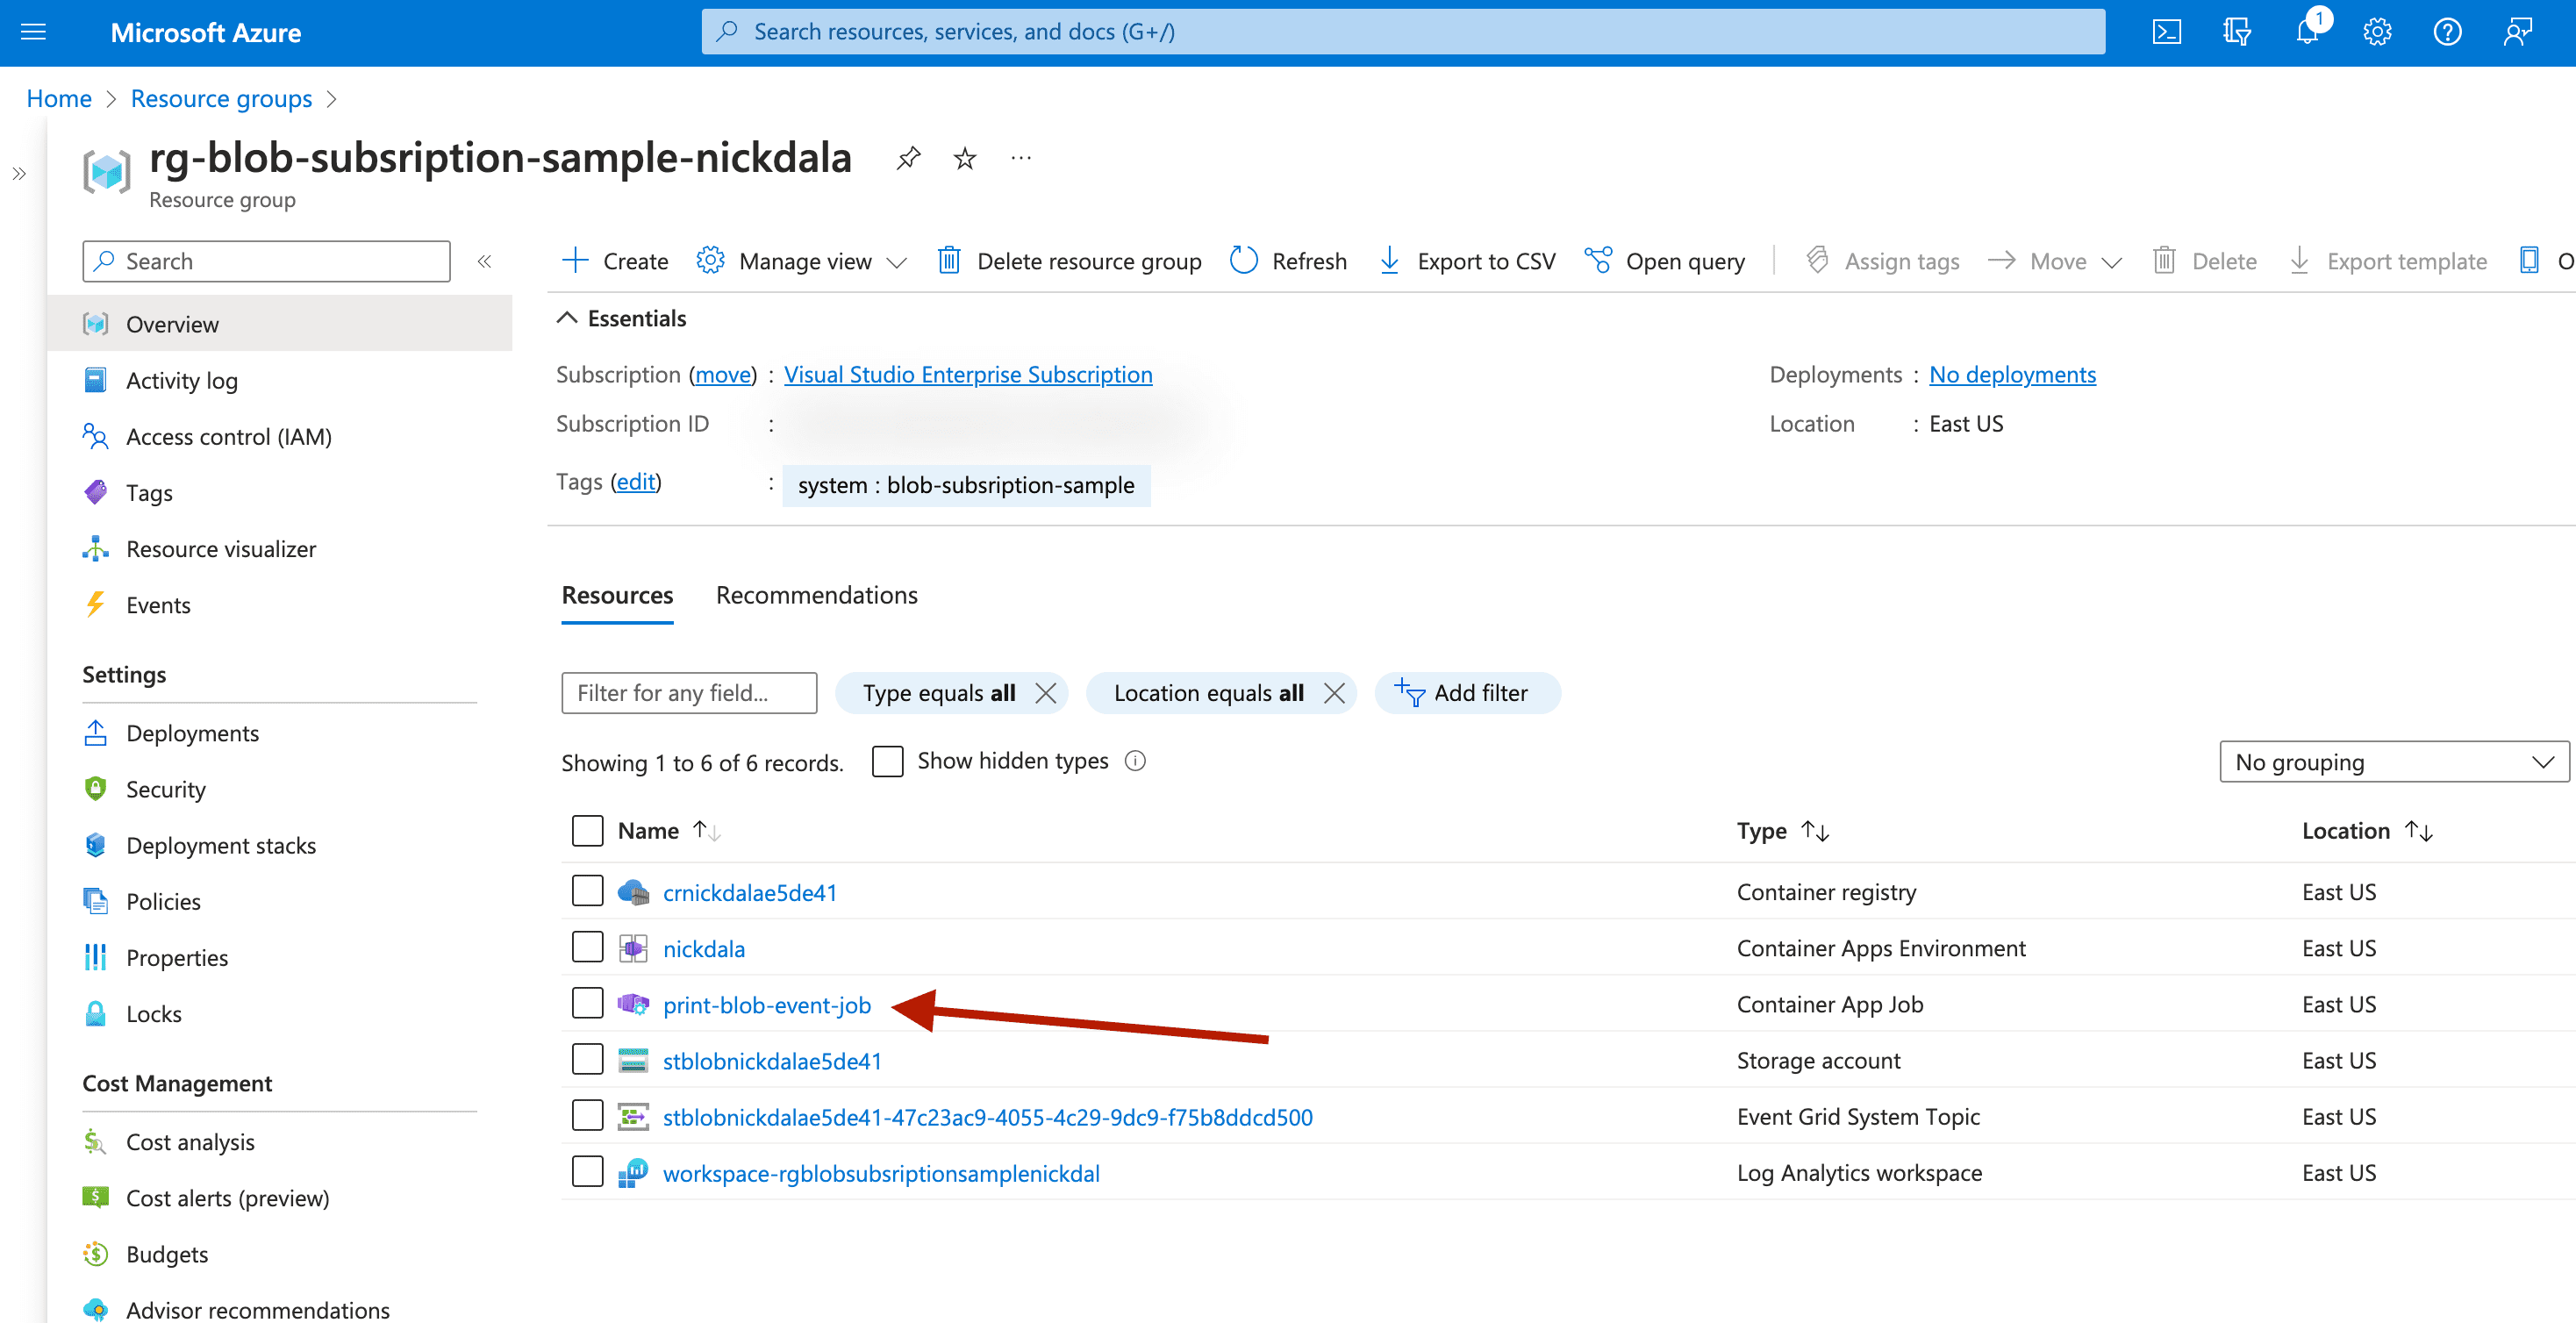Open the print-blob-event-job resource link
This screenshot has height=1323, width=2576.
pyautogui.click(x=766, y=1004)
